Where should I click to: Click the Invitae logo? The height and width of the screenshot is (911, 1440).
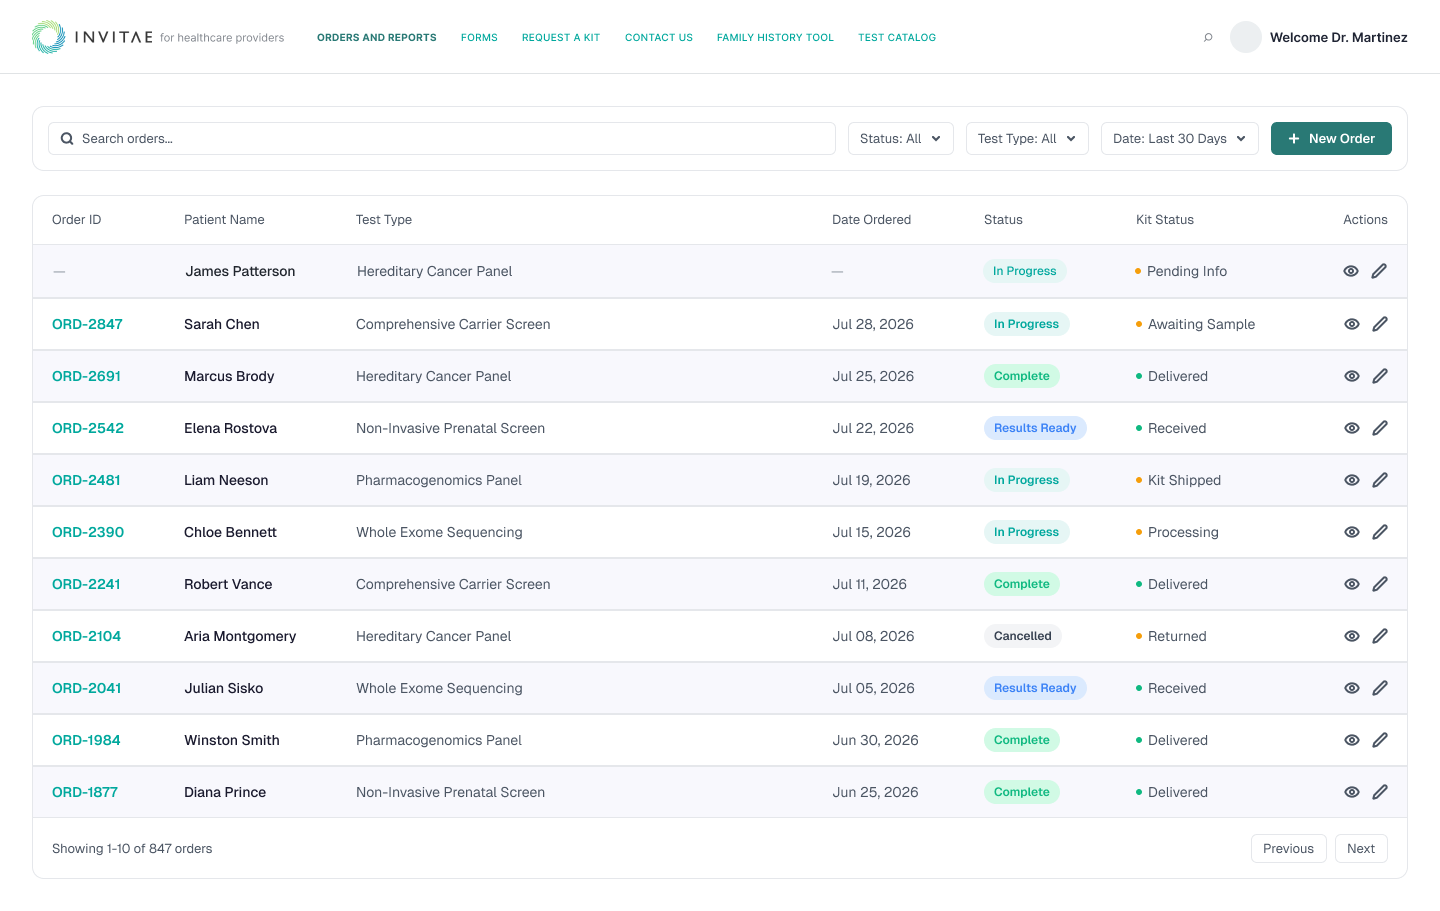[x=92, y=37]
